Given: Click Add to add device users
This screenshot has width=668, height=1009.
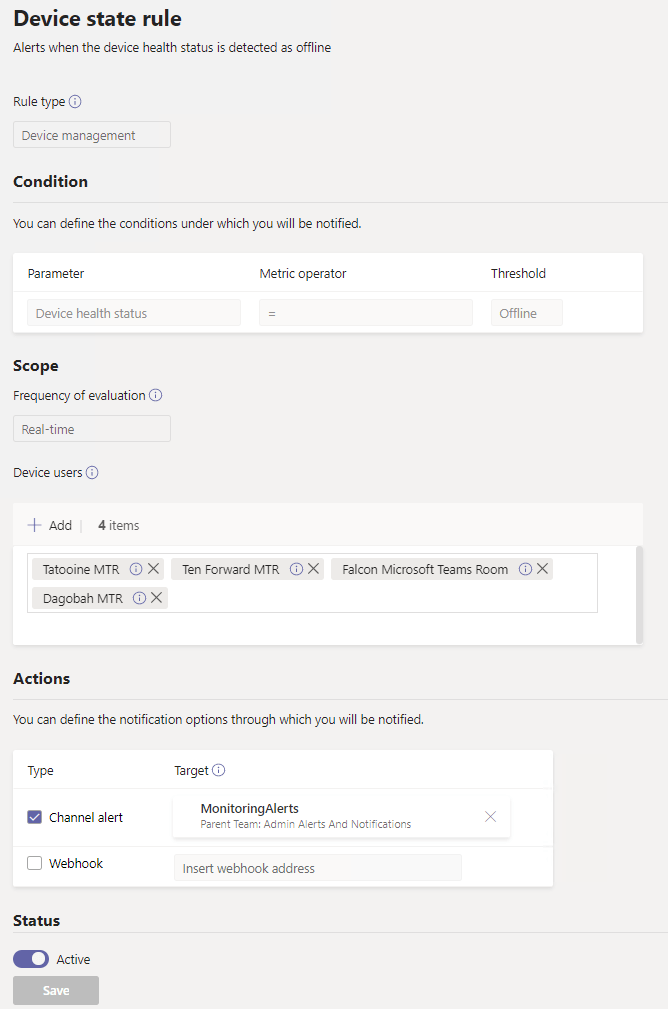Looking at the screenshot, I should pyautogui.click(x=50, y=525).
